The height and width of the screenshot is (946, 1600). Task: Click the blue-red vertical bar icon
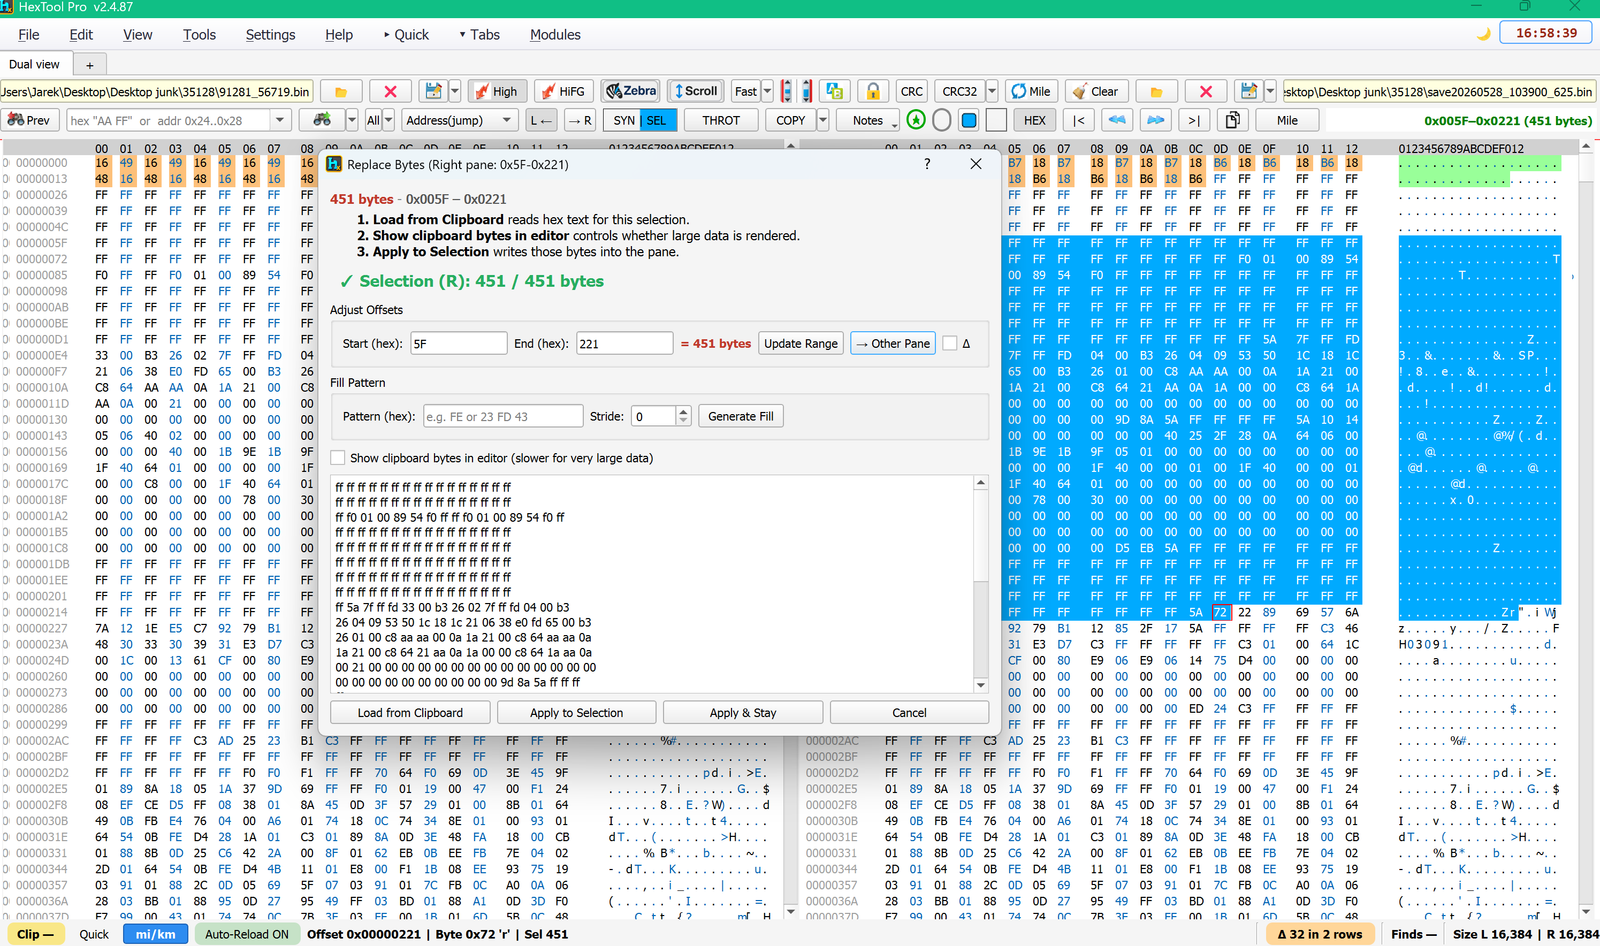pyautogui.click(x=787, y=91)
